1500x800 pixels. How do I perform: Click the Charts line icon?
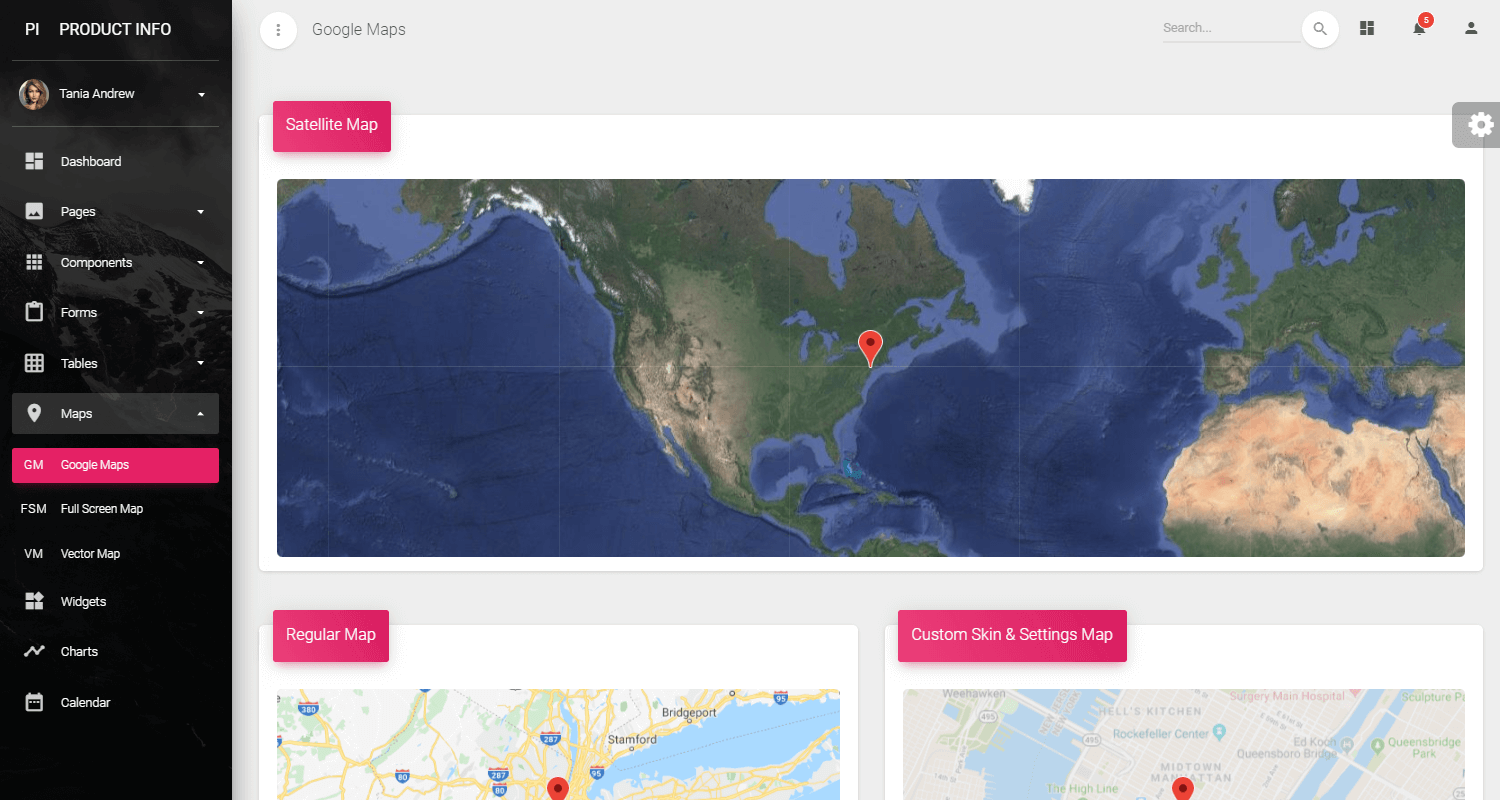[x=34, y=651]
